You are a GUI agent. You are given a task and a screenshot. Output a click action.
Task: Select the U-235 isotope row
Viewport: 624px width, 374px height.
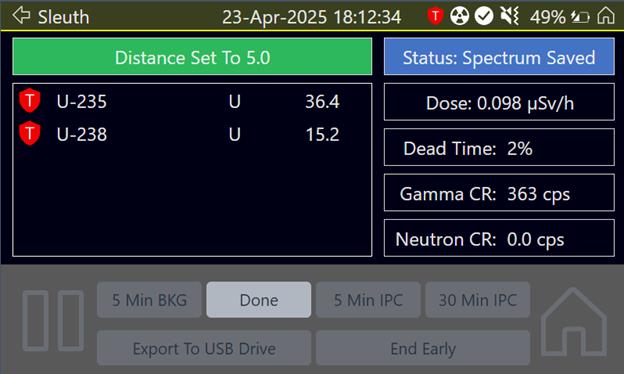pos(192,101)
